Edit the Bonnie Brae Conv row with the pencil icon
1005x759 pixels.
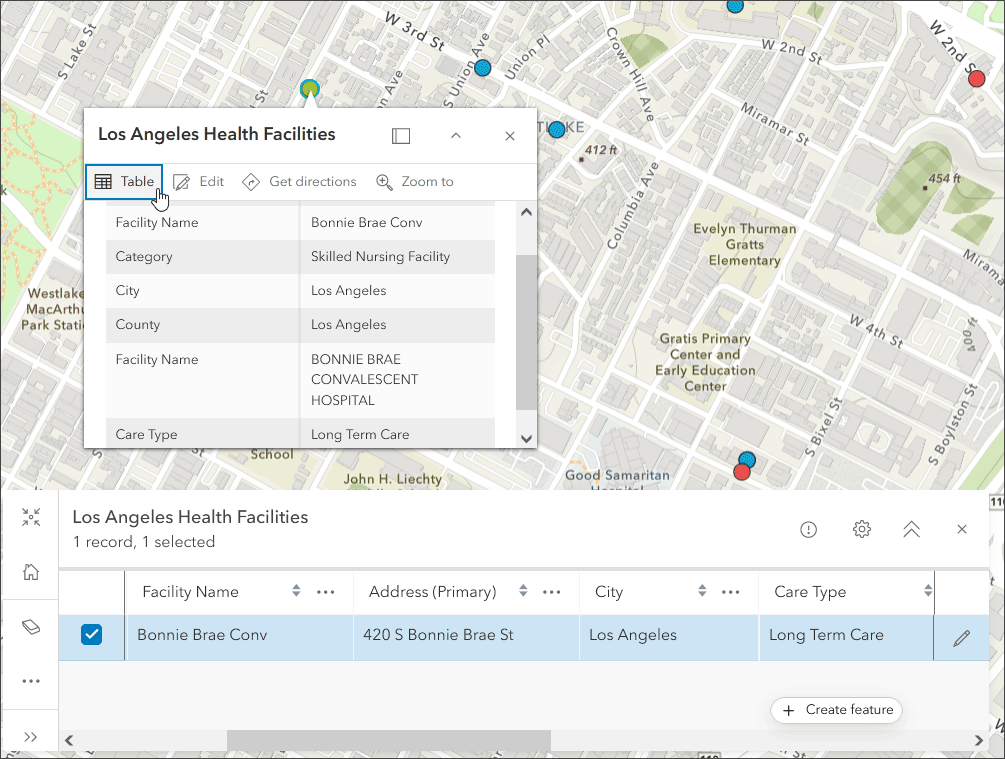961,638
